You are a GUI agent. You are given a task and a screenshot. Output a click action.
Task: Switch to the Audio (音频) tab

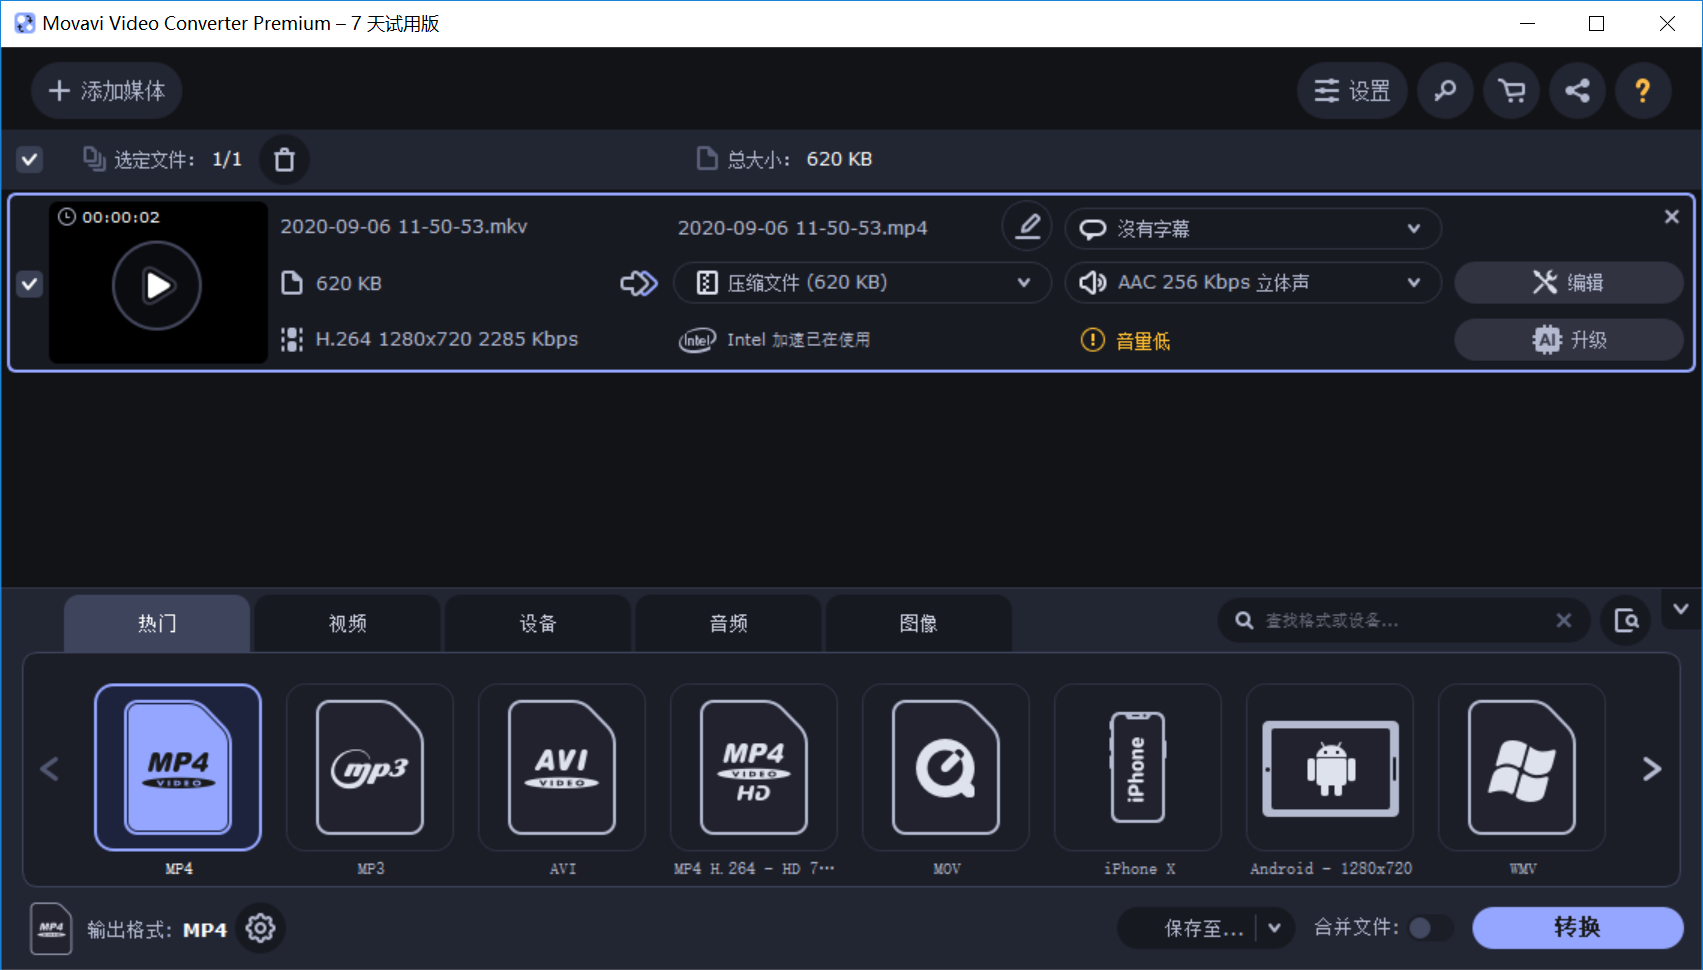point(728,623)
